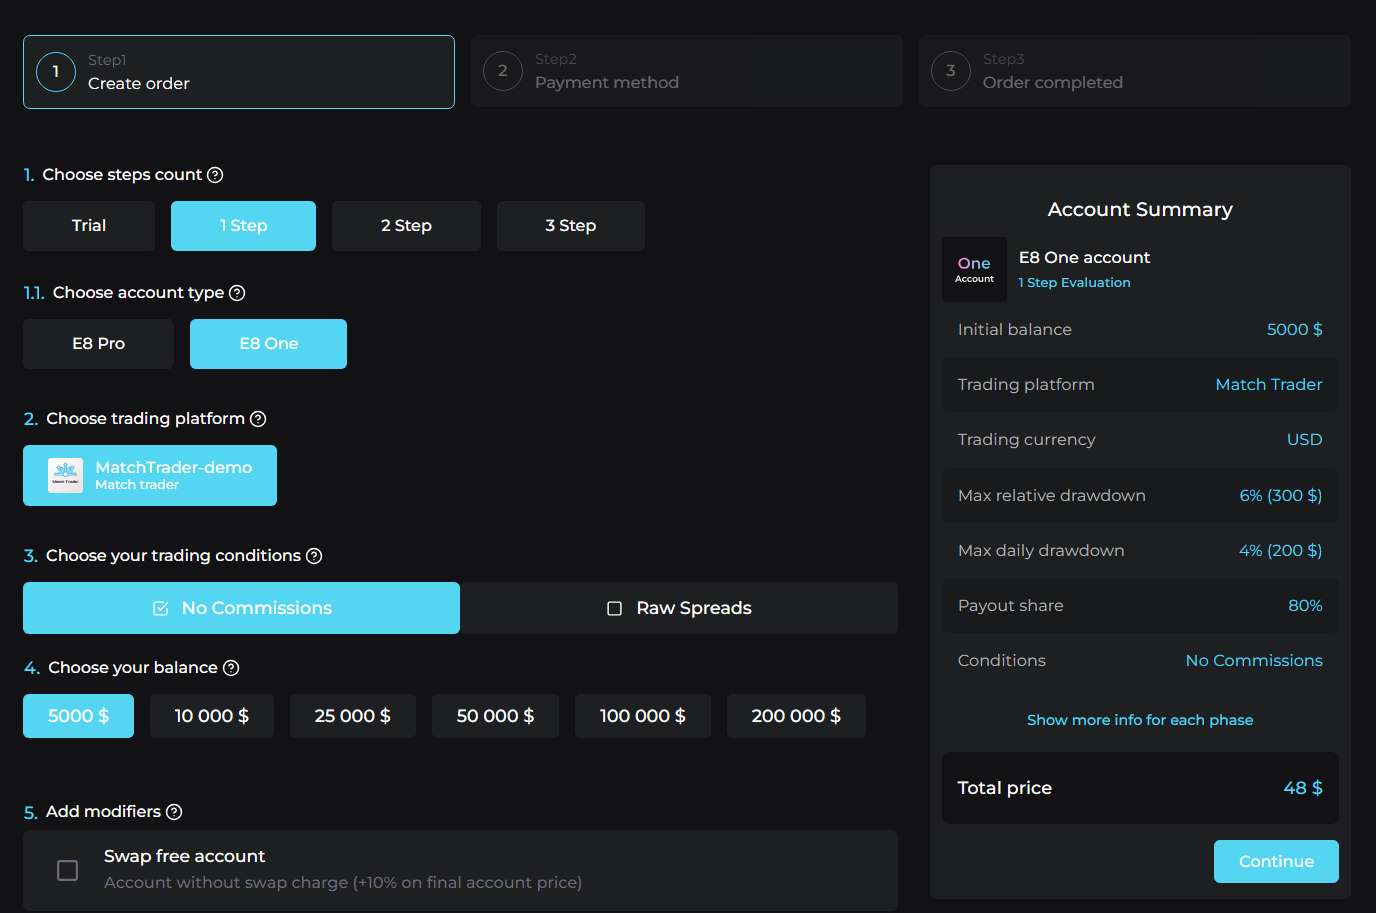Go to Step3 Order completed tab
Viewport: 1376px width, 913px height.
1135,71
